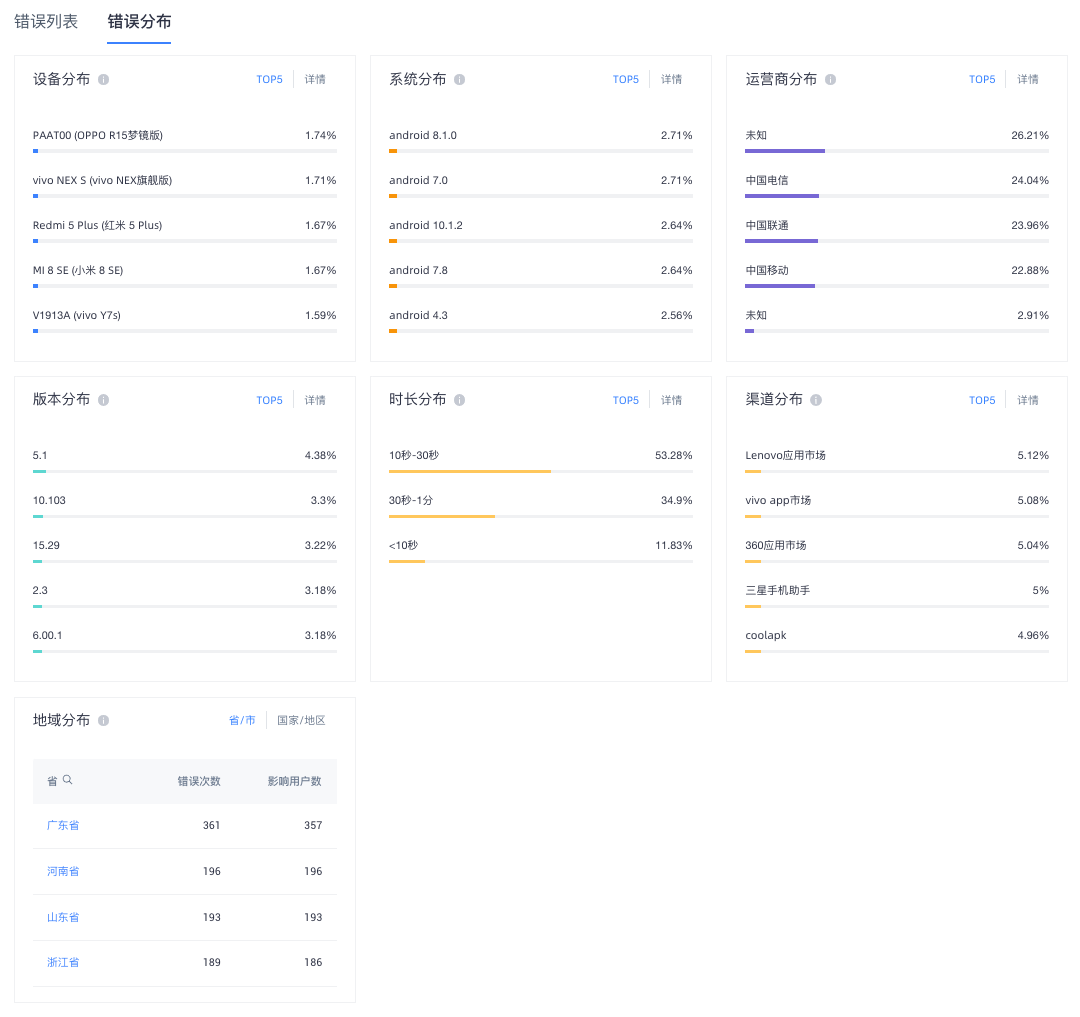This screenshot has height=1017, width=1080.
Task: Click info icon beside 地域分布 title
Action: 103,720
